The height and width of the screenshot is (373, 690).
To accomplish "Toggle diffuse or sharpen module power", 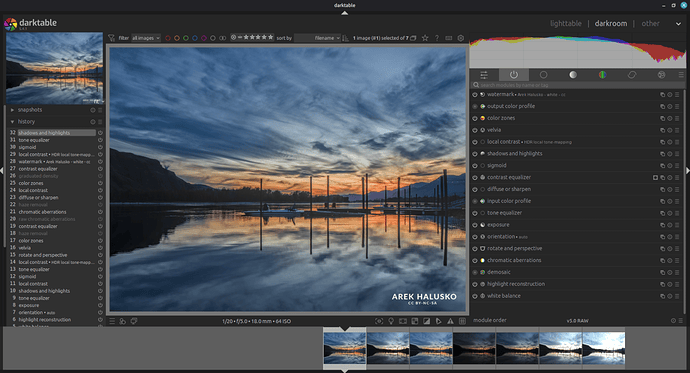I will coord(475,190).
